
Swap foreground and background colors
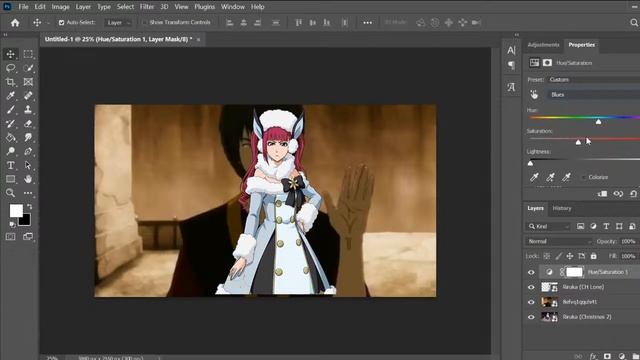29,207
